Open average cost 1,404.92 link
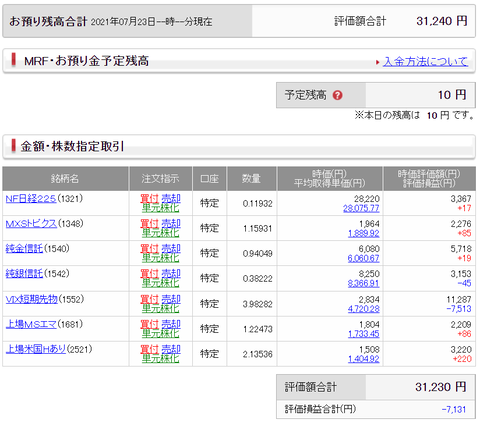 [364, 359]
